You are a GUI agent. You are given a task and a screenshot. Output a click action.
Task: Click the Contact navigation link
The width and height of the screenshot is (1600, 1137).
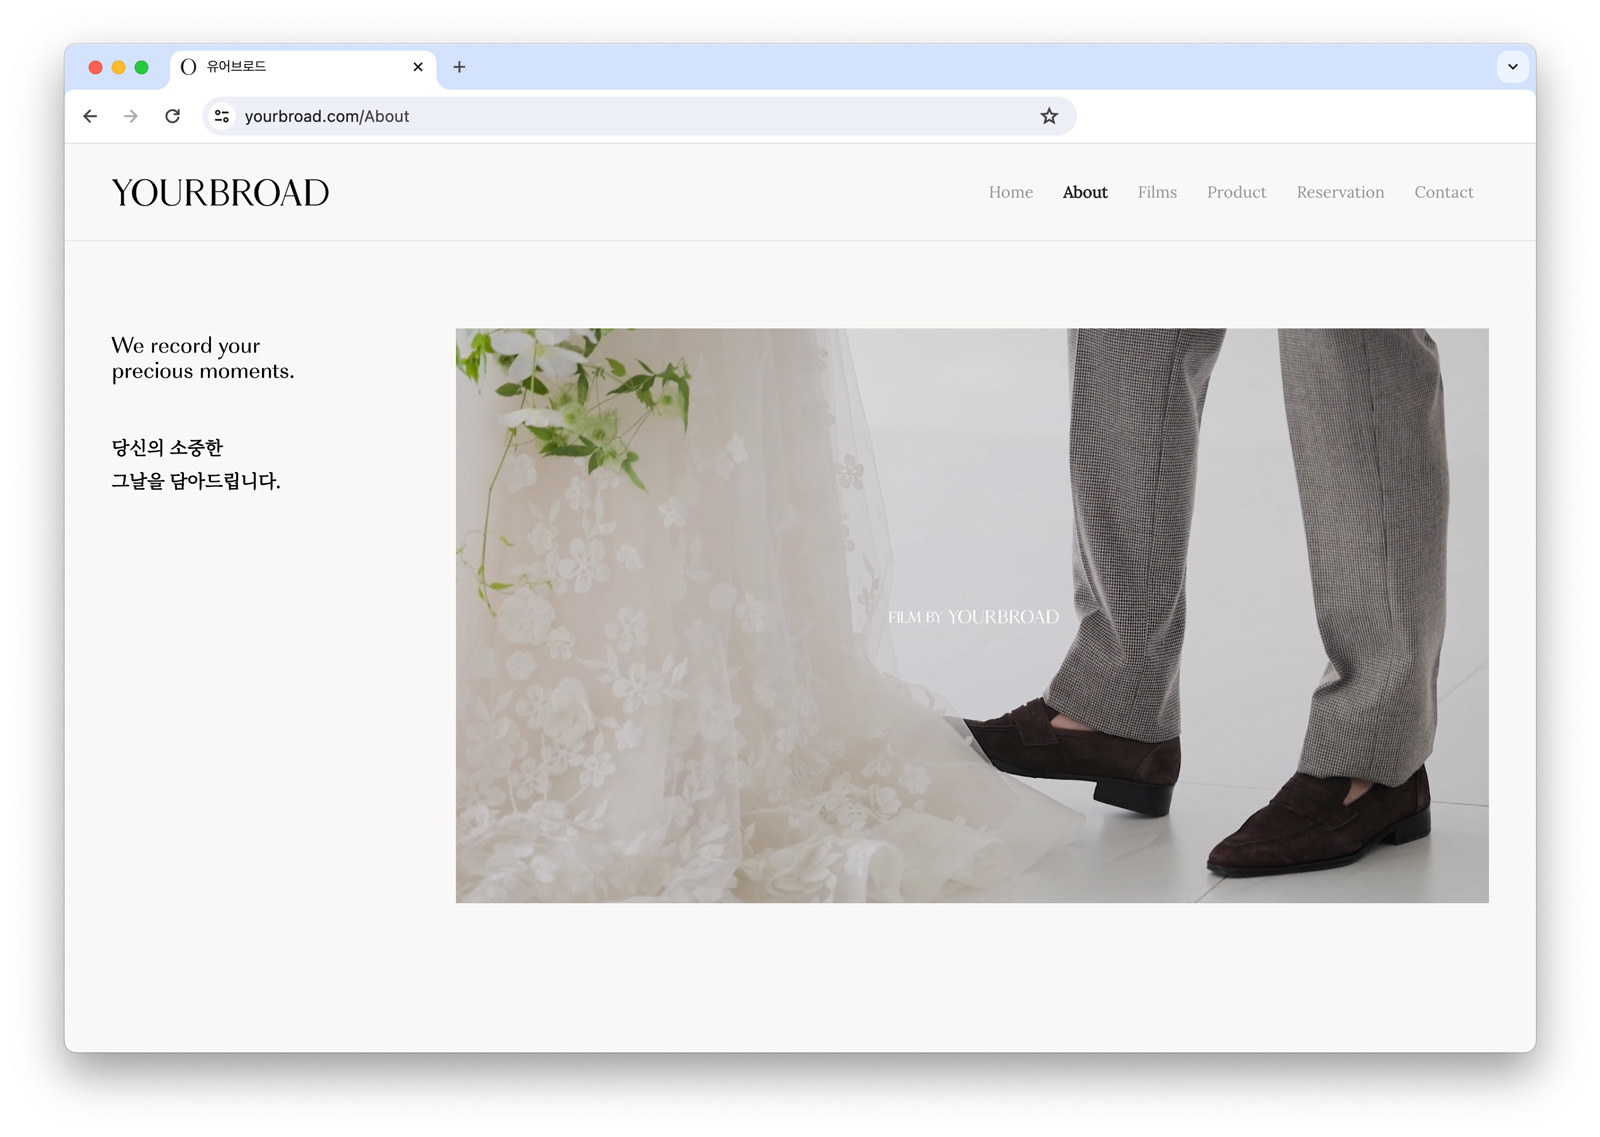(1443, 192)
